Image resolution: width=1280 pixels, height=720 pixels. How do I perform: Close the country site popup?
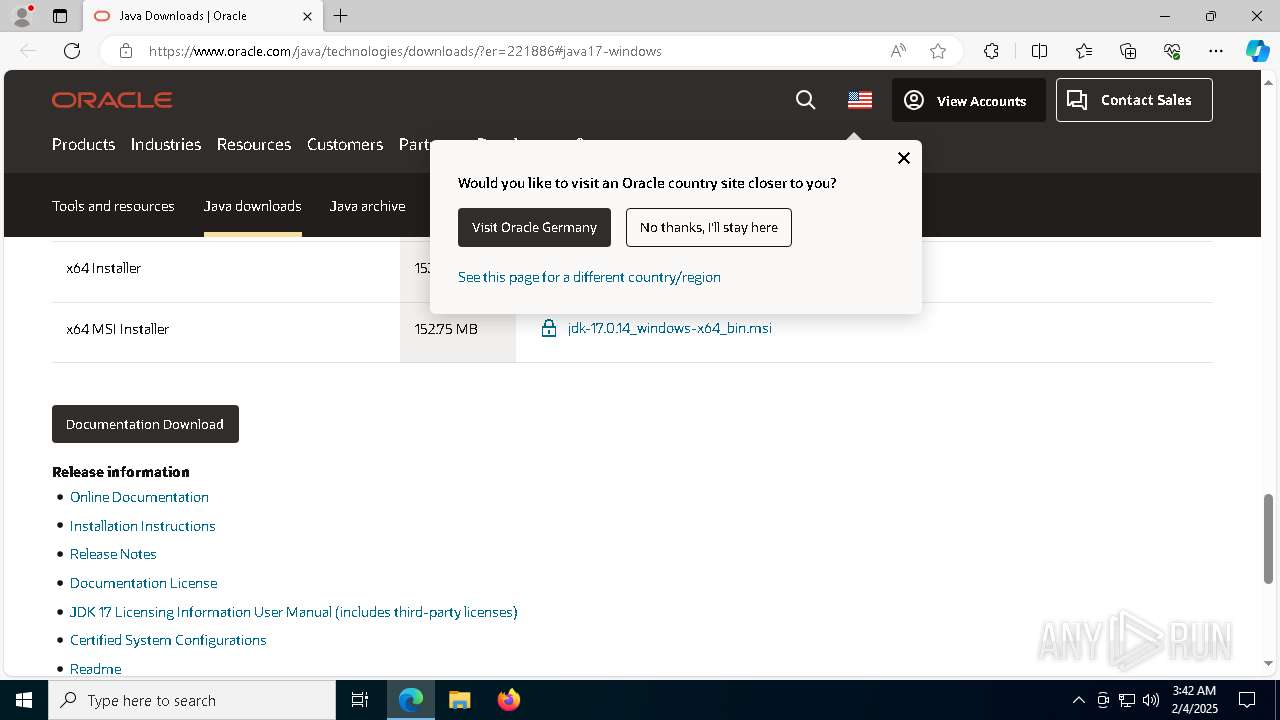coord(904,158)
